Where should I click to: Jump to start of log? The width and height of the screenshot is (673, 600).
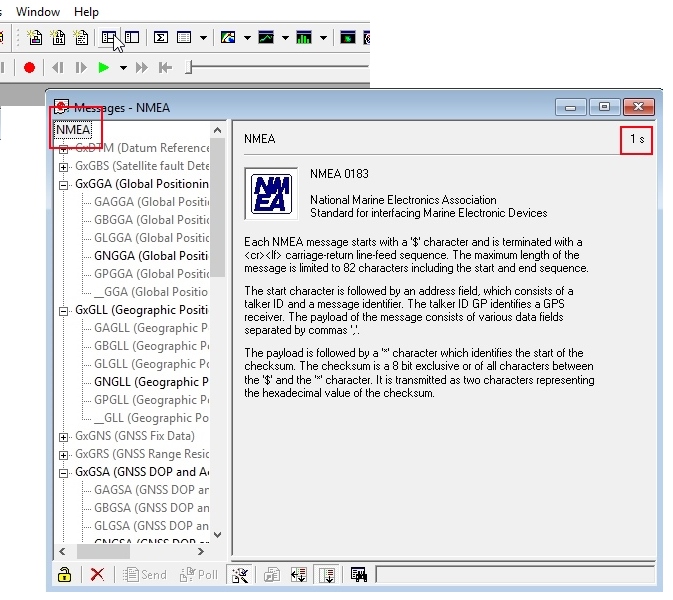point(165,68)
